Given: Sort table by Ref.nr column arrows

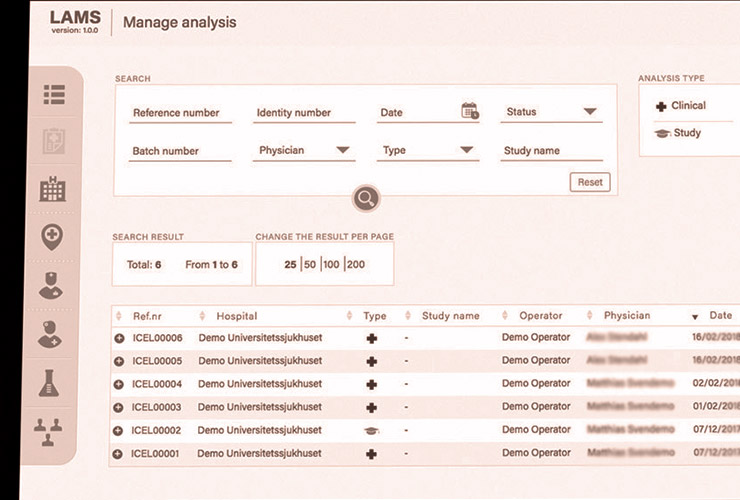Looking at the screenshot, I should click(119, 316).
